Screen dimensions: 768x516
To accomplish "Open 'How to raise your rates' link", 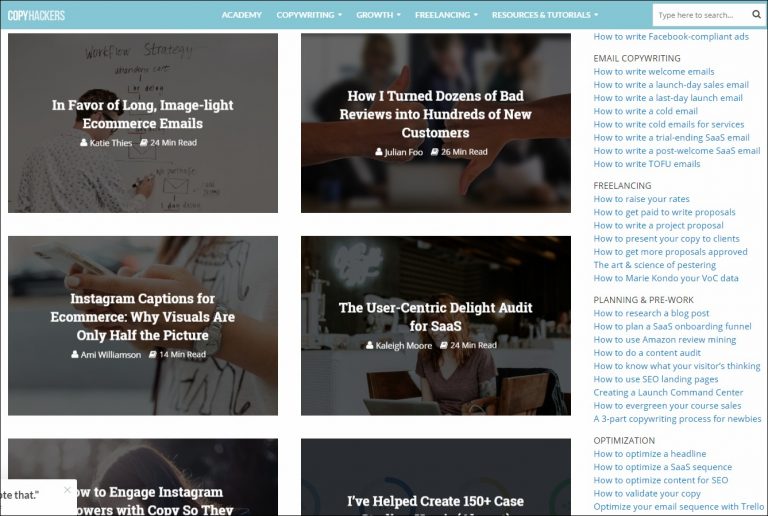I will (x=641, y=199).
